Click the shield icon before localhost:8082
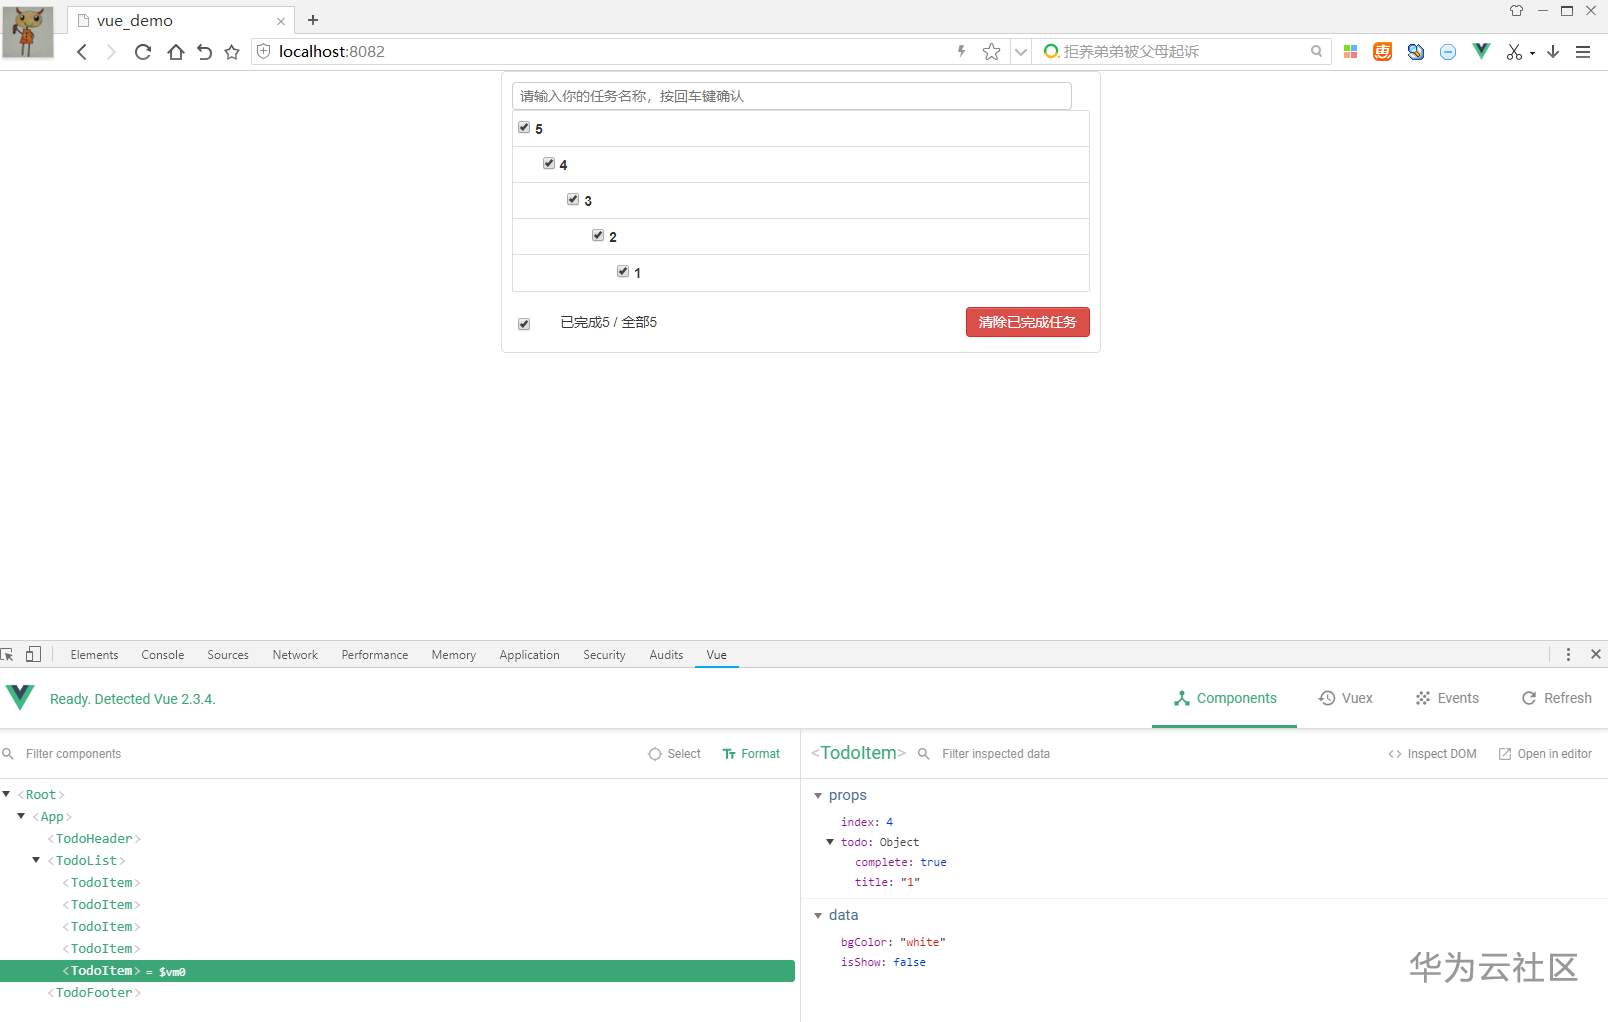This screenshot has height=1022, width=1608. [x=264, y=51]
